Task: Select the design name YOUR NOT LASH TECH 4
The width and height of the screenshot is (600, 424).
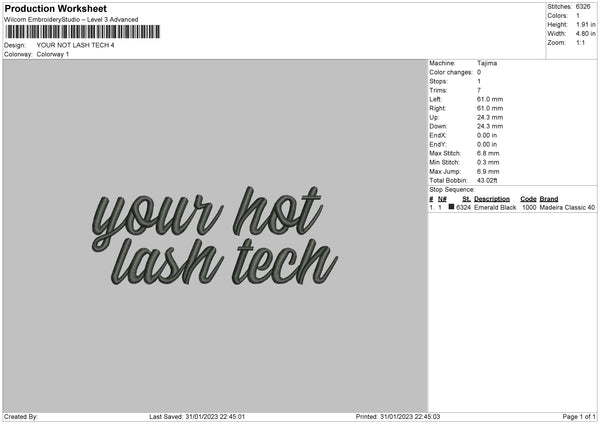Action: coord(75,45)
